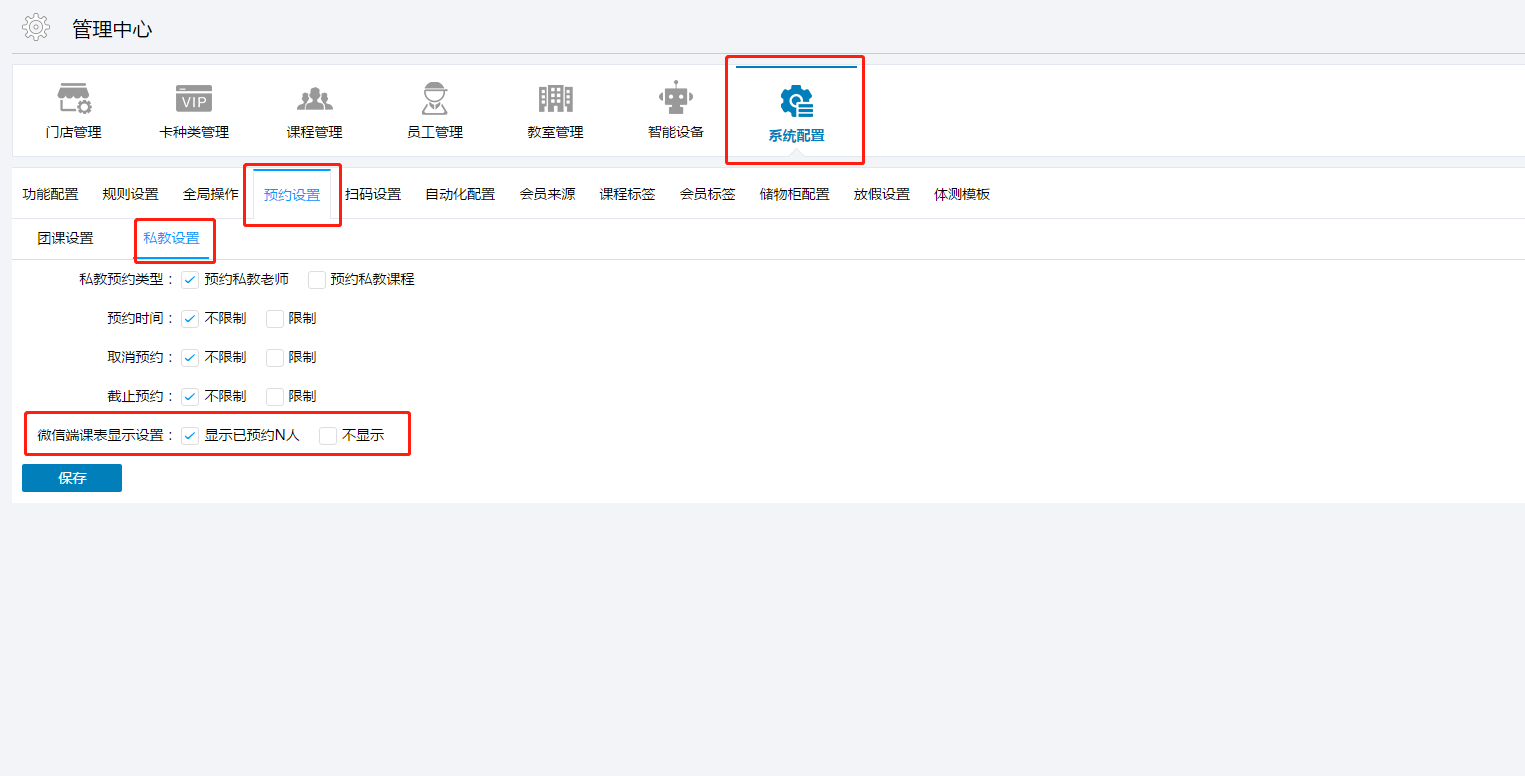
Task: Switch to the 团课设置 tab
Action: coord(65,239)
